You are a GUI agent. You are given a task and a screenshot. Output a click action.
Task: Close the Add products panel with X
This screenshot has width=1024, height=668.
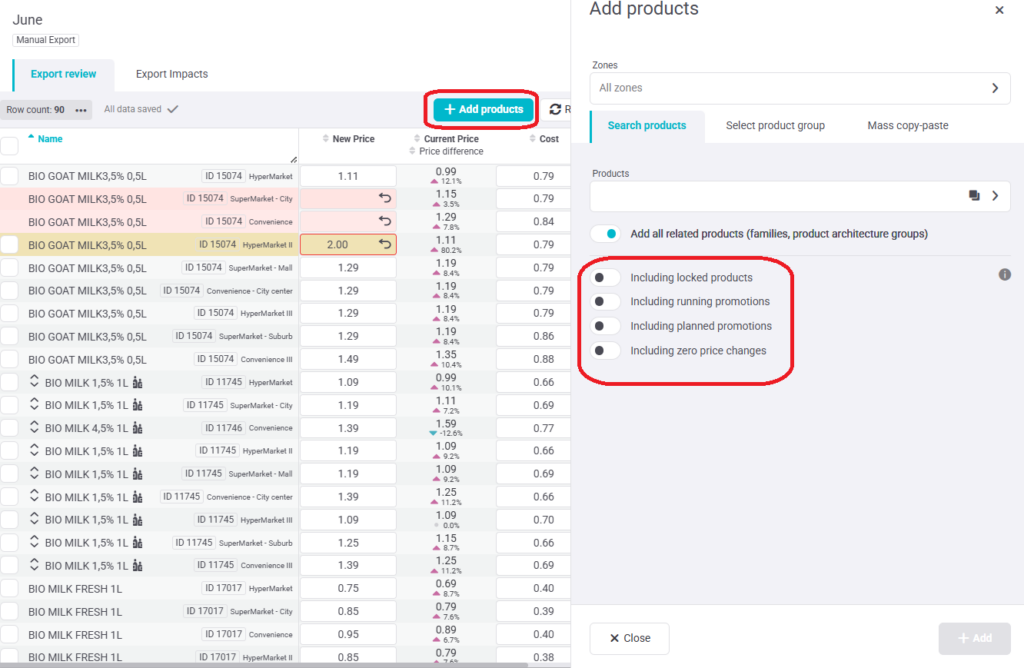pyautogui.click(x=999, y=10)
